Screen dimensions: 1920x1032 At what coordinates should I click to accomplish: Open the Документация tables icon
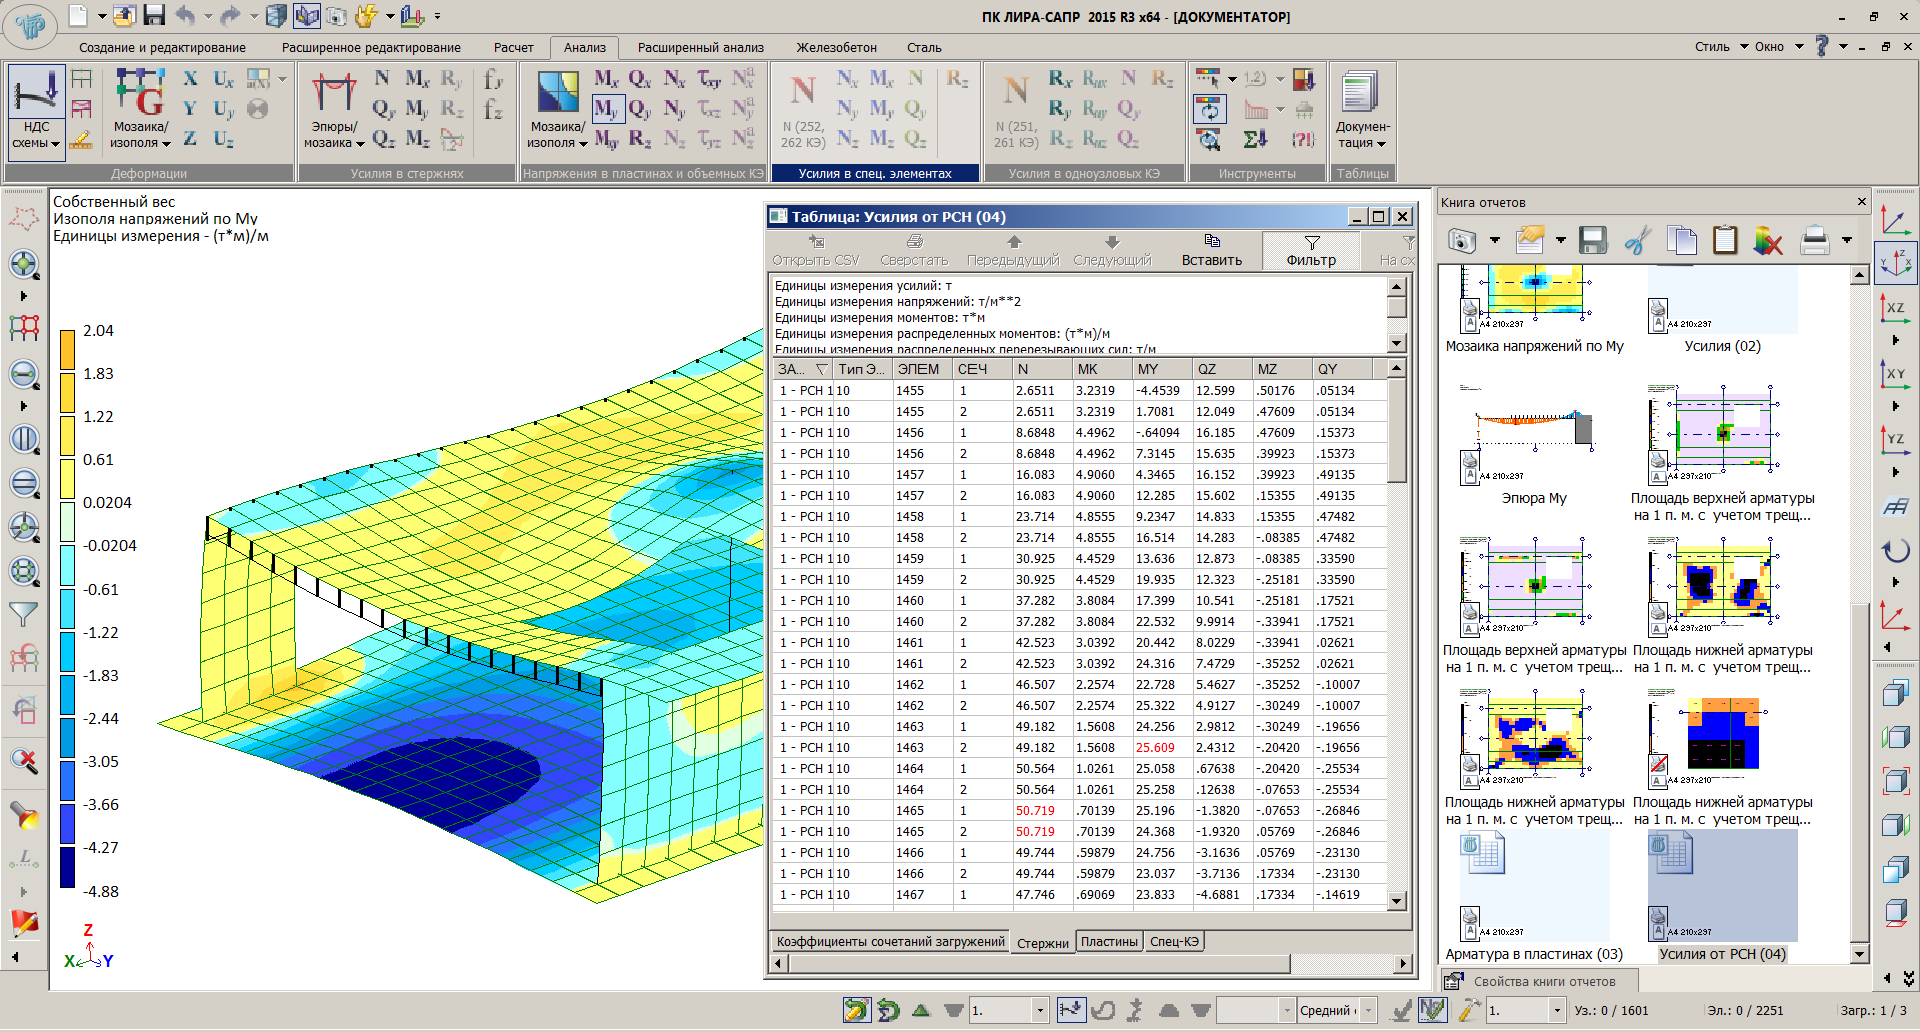coord(1361,94)
